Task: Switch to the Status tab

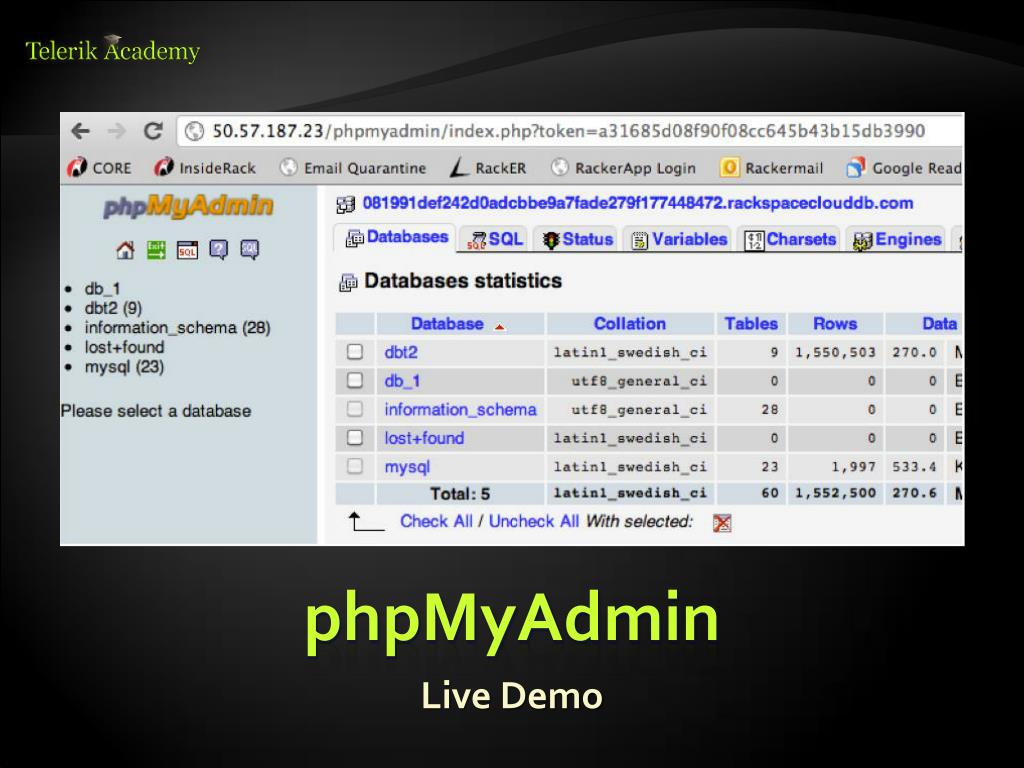Action: click(577, 240)
